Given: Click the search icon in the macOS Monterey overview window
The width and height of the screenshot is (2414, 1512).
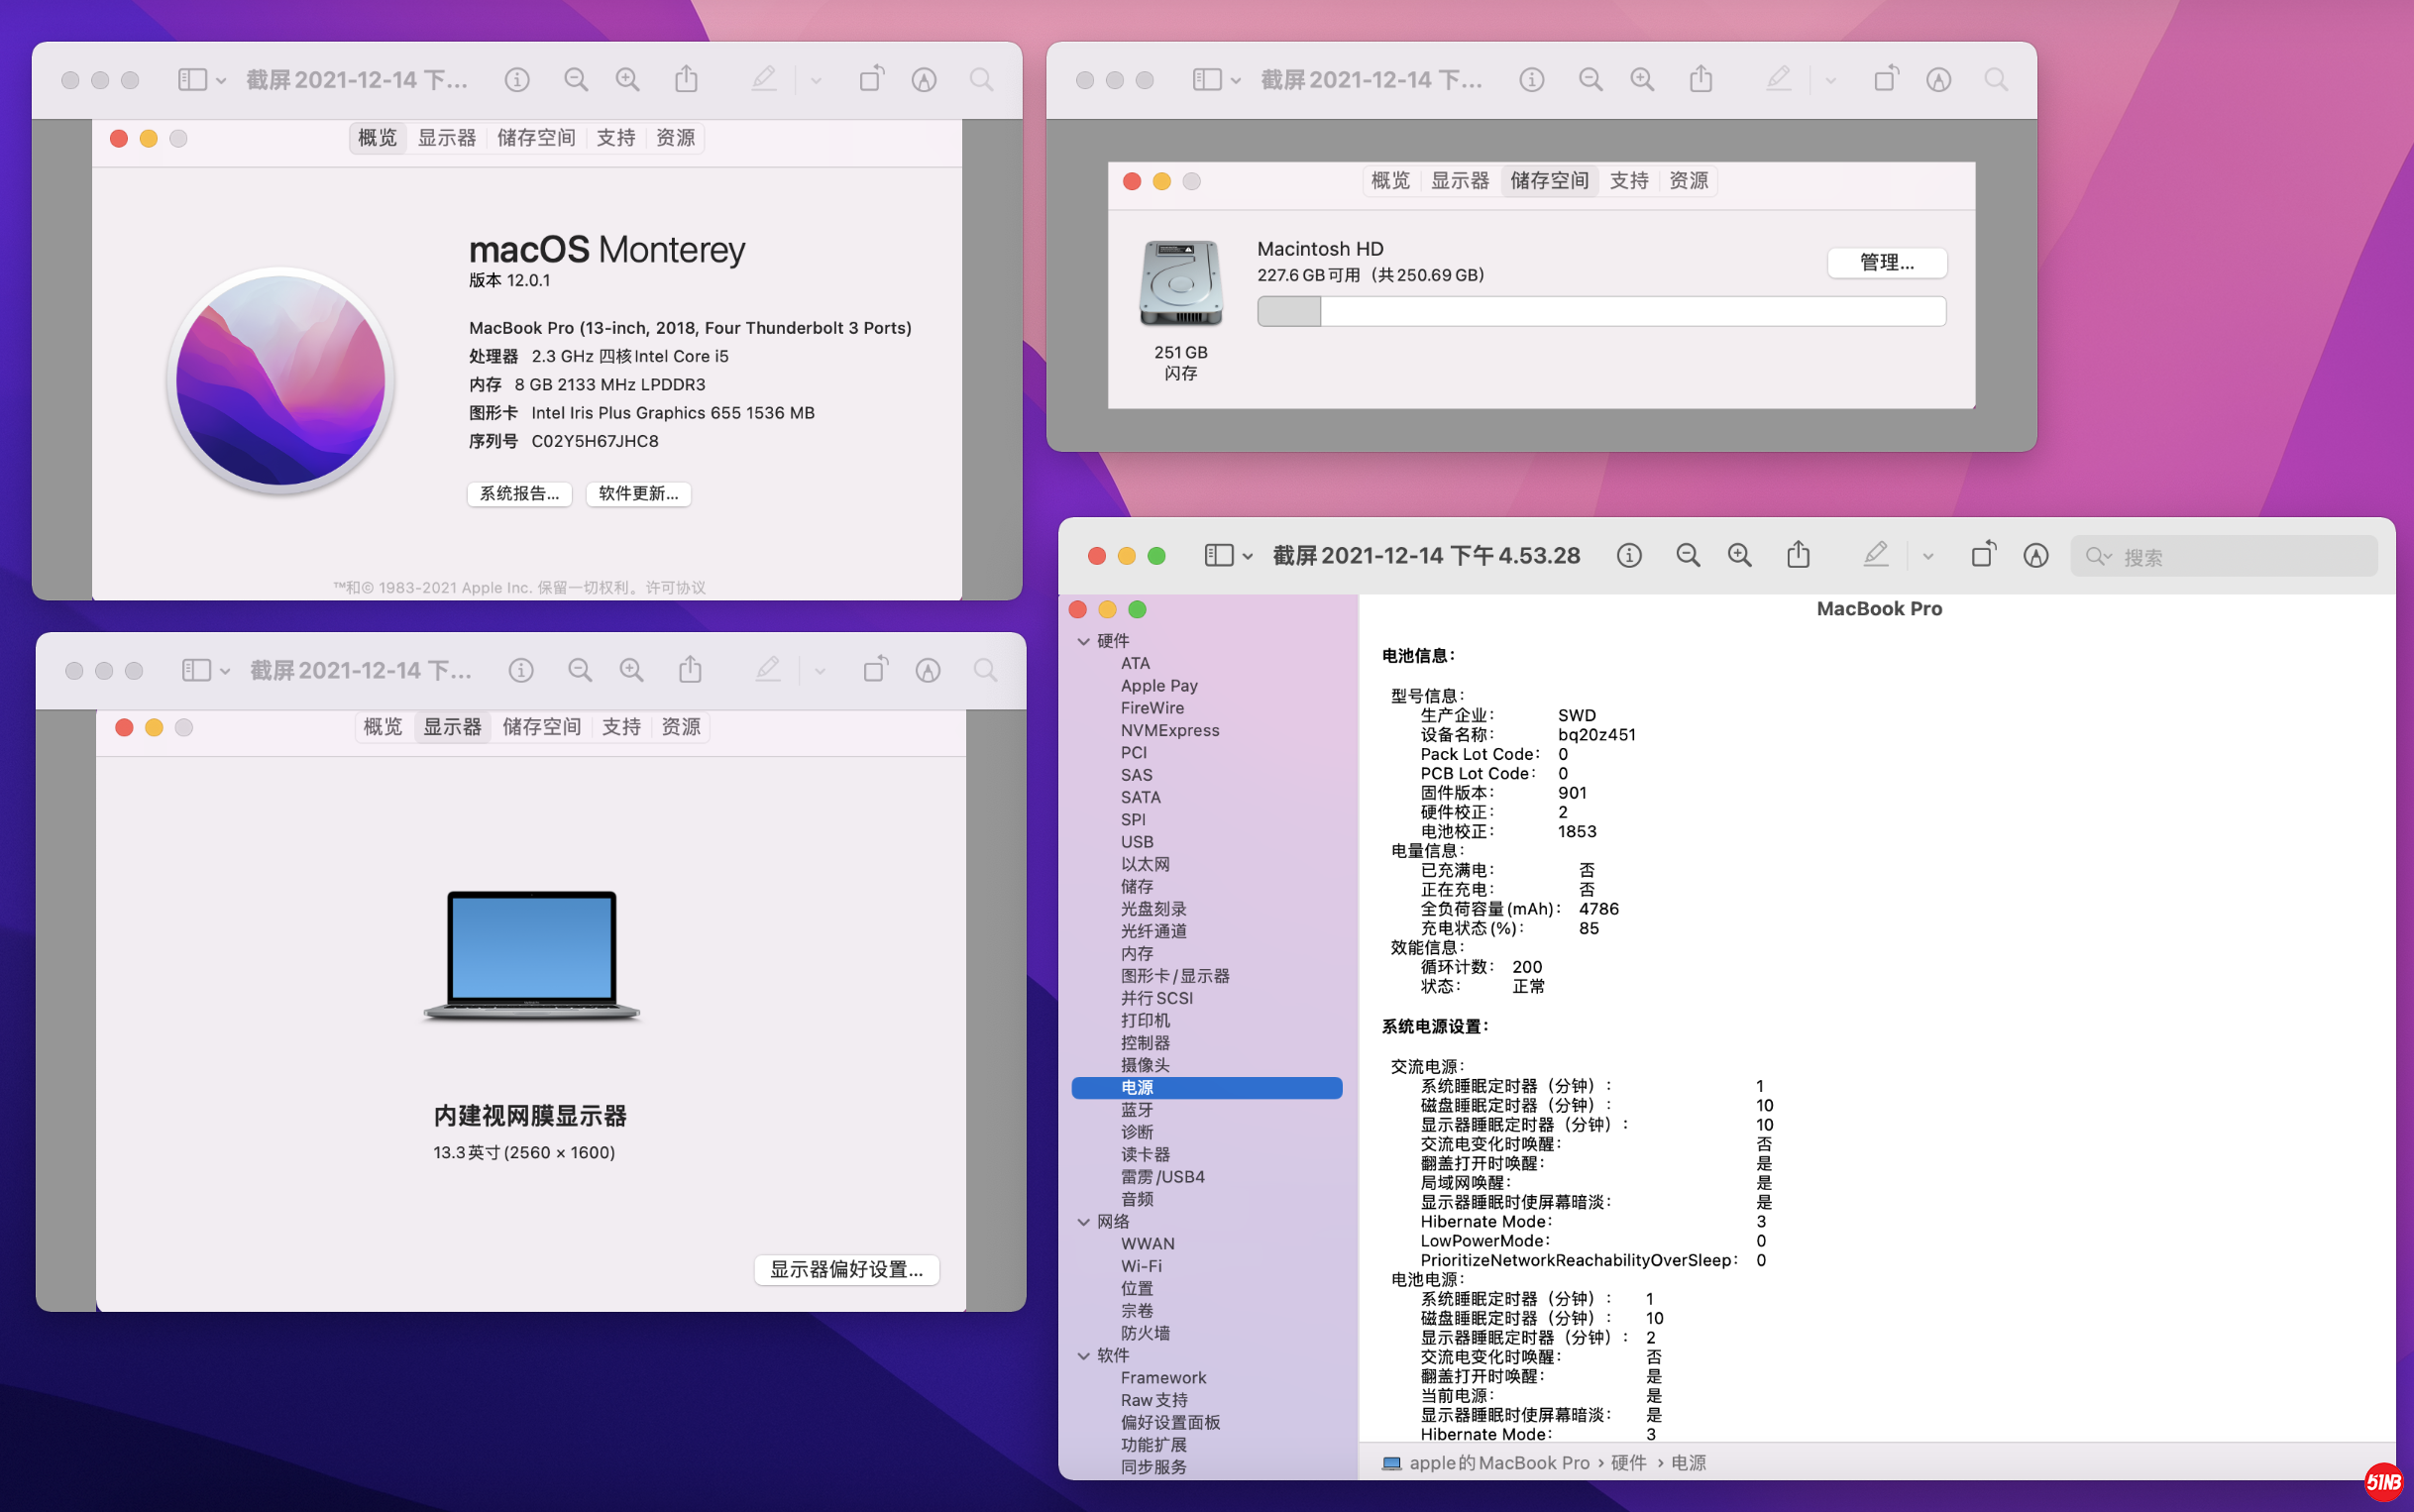Looking at the screenshot, I should point(982,80).
